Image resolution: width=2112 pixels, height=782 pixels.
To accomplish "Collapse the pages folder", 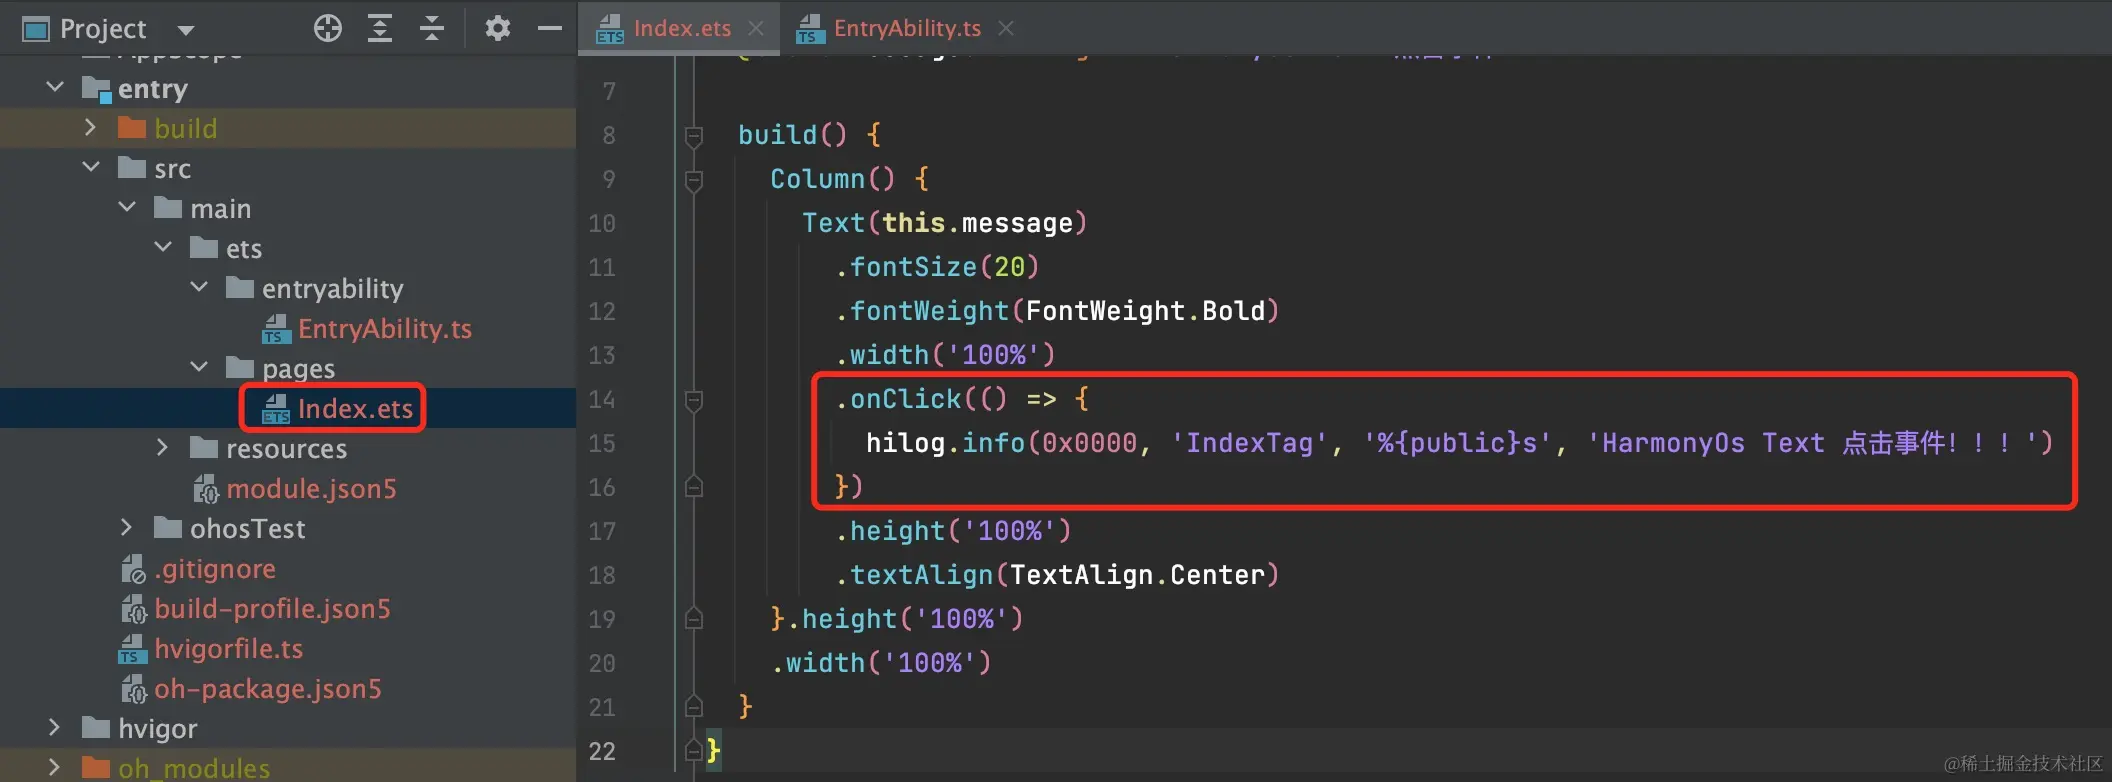I will [199, 368].
